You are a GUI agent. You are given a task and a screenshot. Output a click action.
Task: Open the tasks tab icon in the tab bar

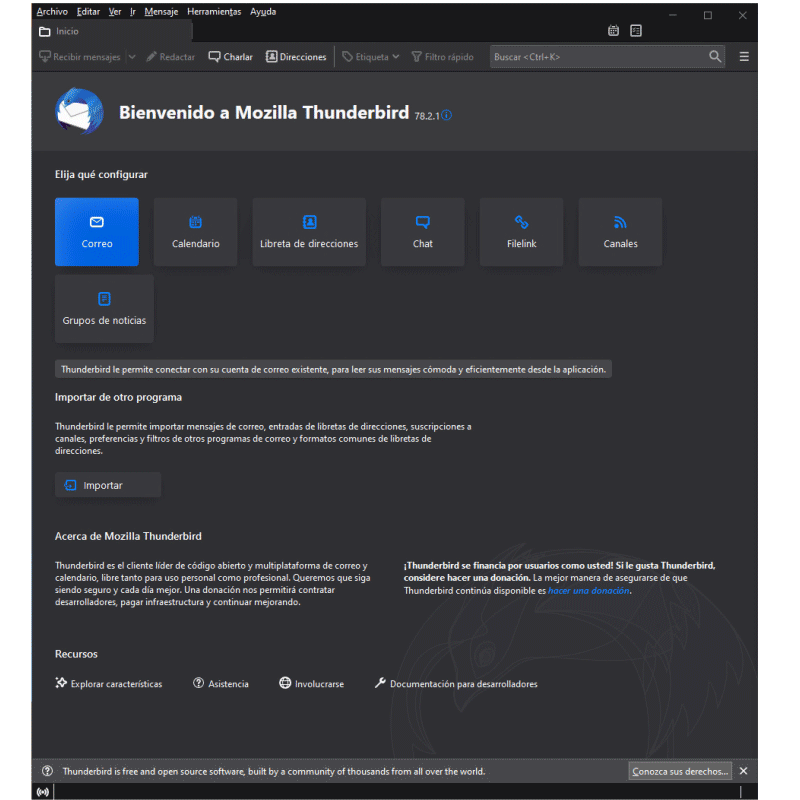click(636, 31)
